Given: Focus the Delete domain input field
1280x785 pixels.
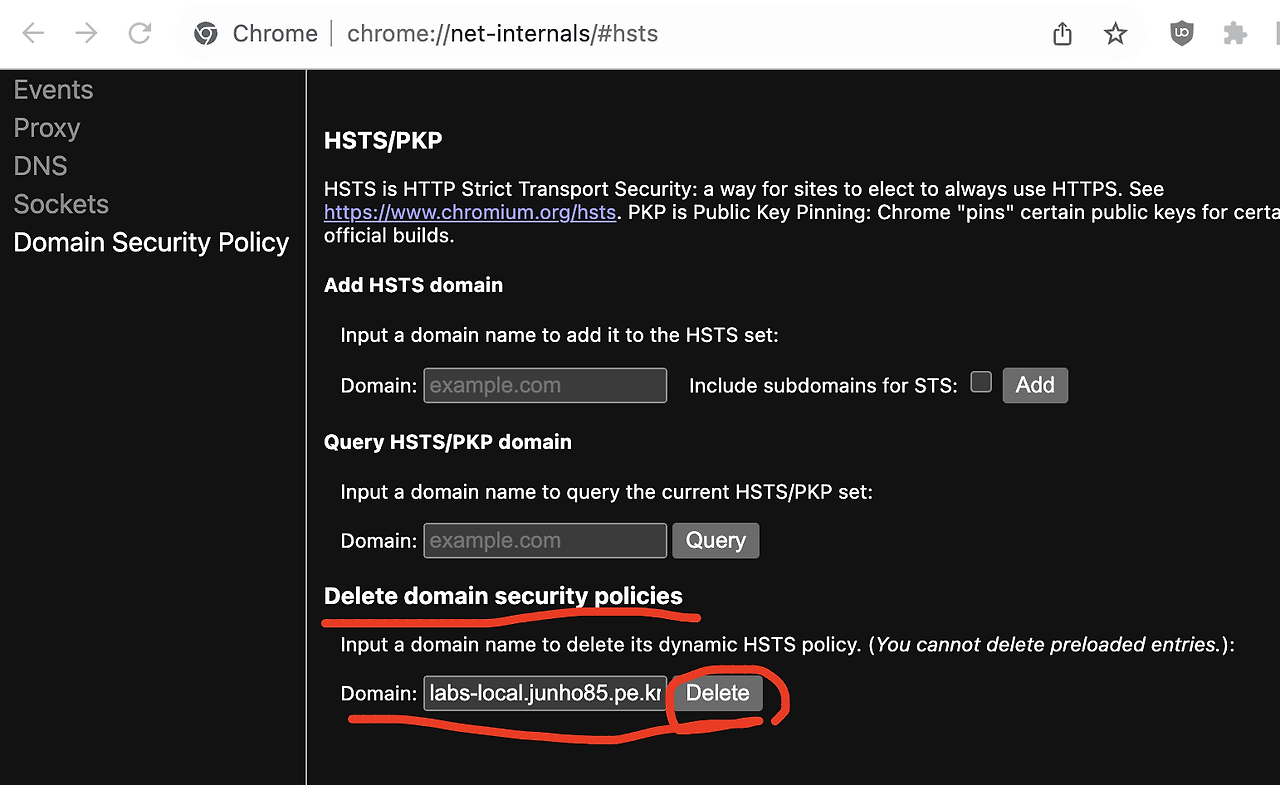Looking at the screenshot, I should pos(545,693).
